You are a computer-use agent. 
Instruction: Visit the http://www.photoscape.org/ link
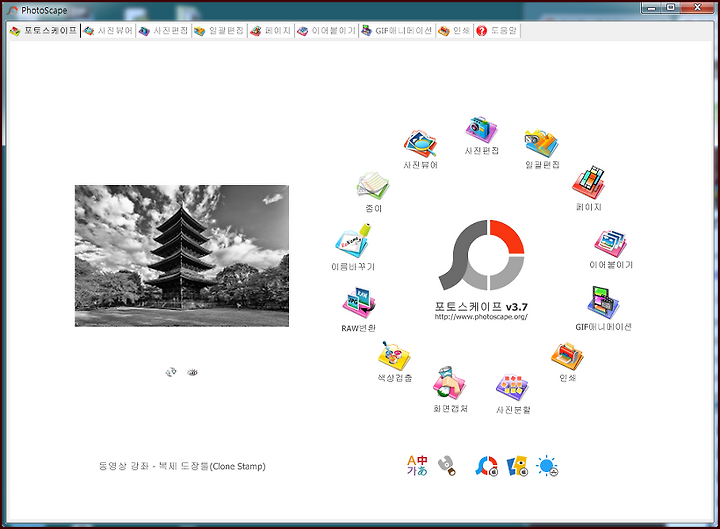(x=481, y=317)
